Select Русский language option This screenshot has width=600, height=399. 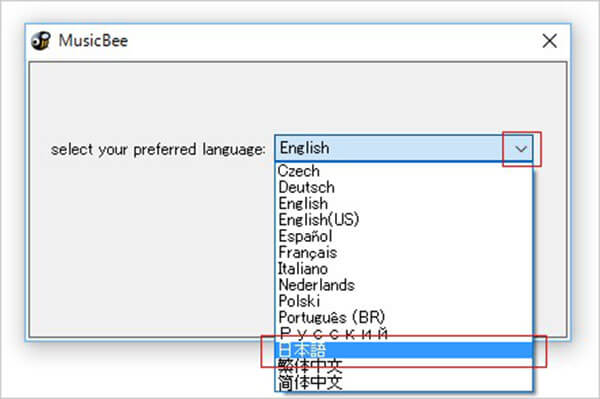click(404, 334)
